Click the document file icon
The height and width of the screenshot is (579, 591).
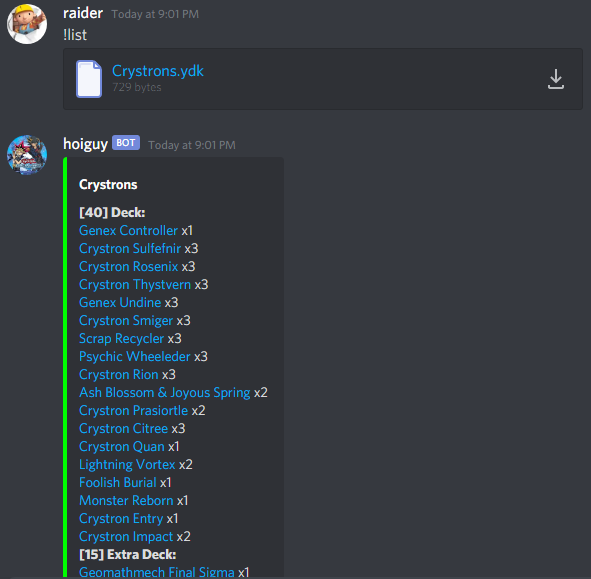(x=89, y=79)
